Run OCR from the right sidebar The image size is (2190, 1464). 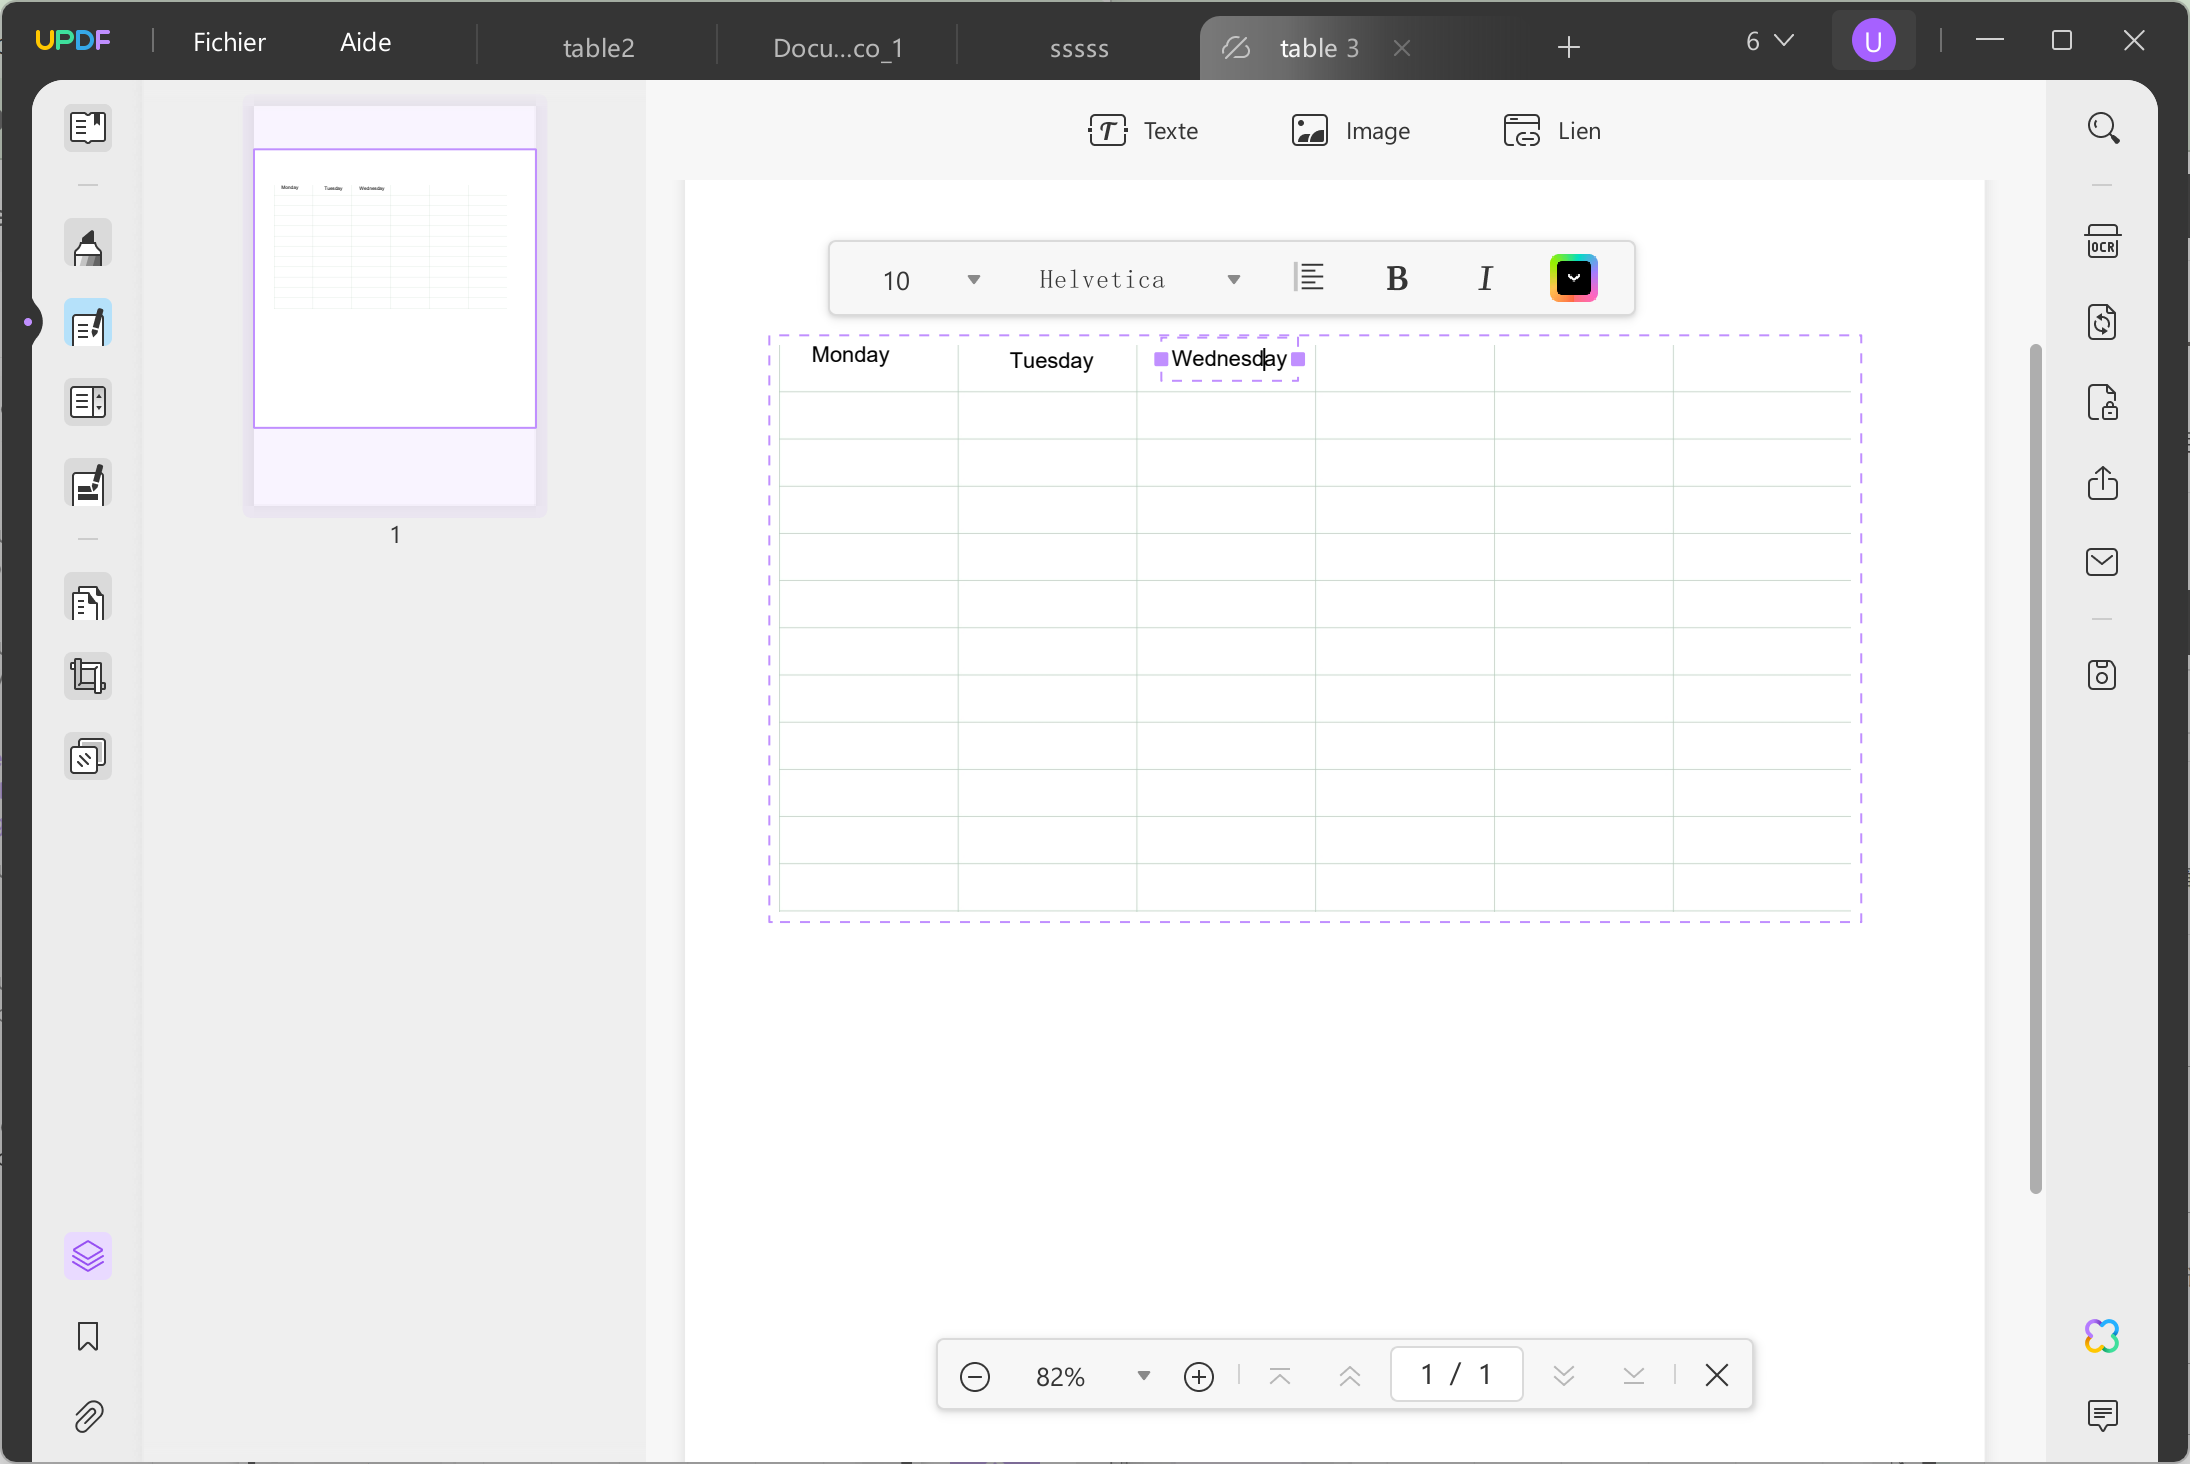click(x=2102, y=240)
